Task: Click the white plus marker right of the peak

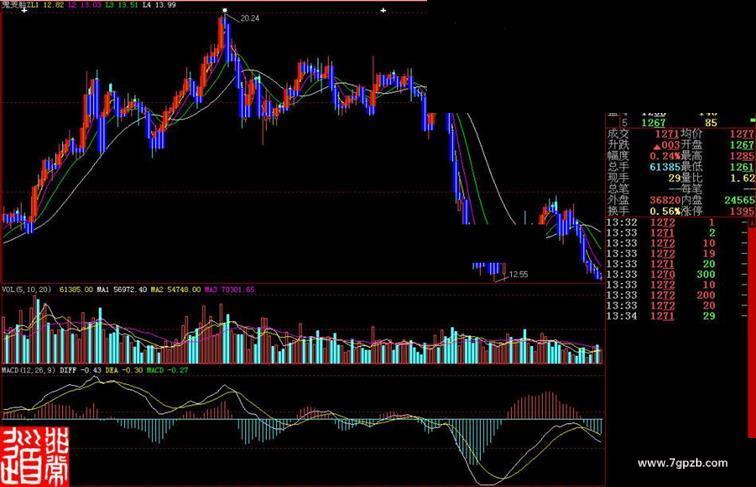Action: [383, 10]
